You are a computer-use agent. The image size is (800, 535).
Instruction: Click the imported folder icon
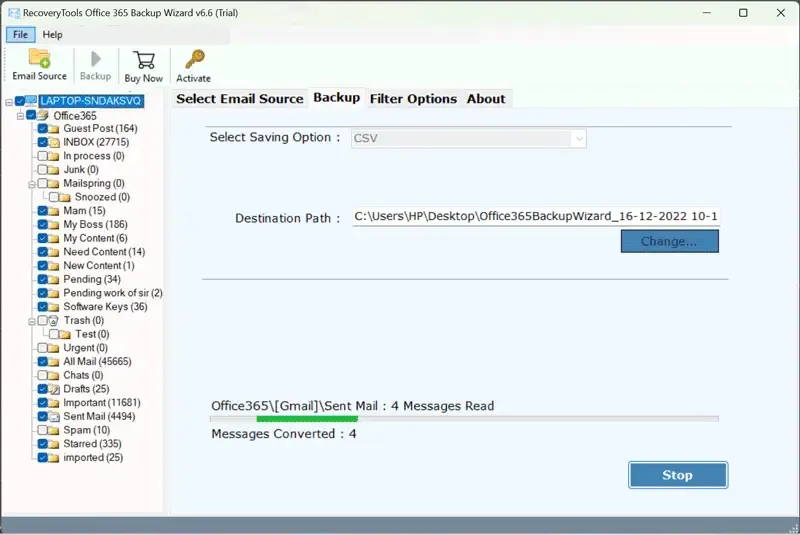54,458
